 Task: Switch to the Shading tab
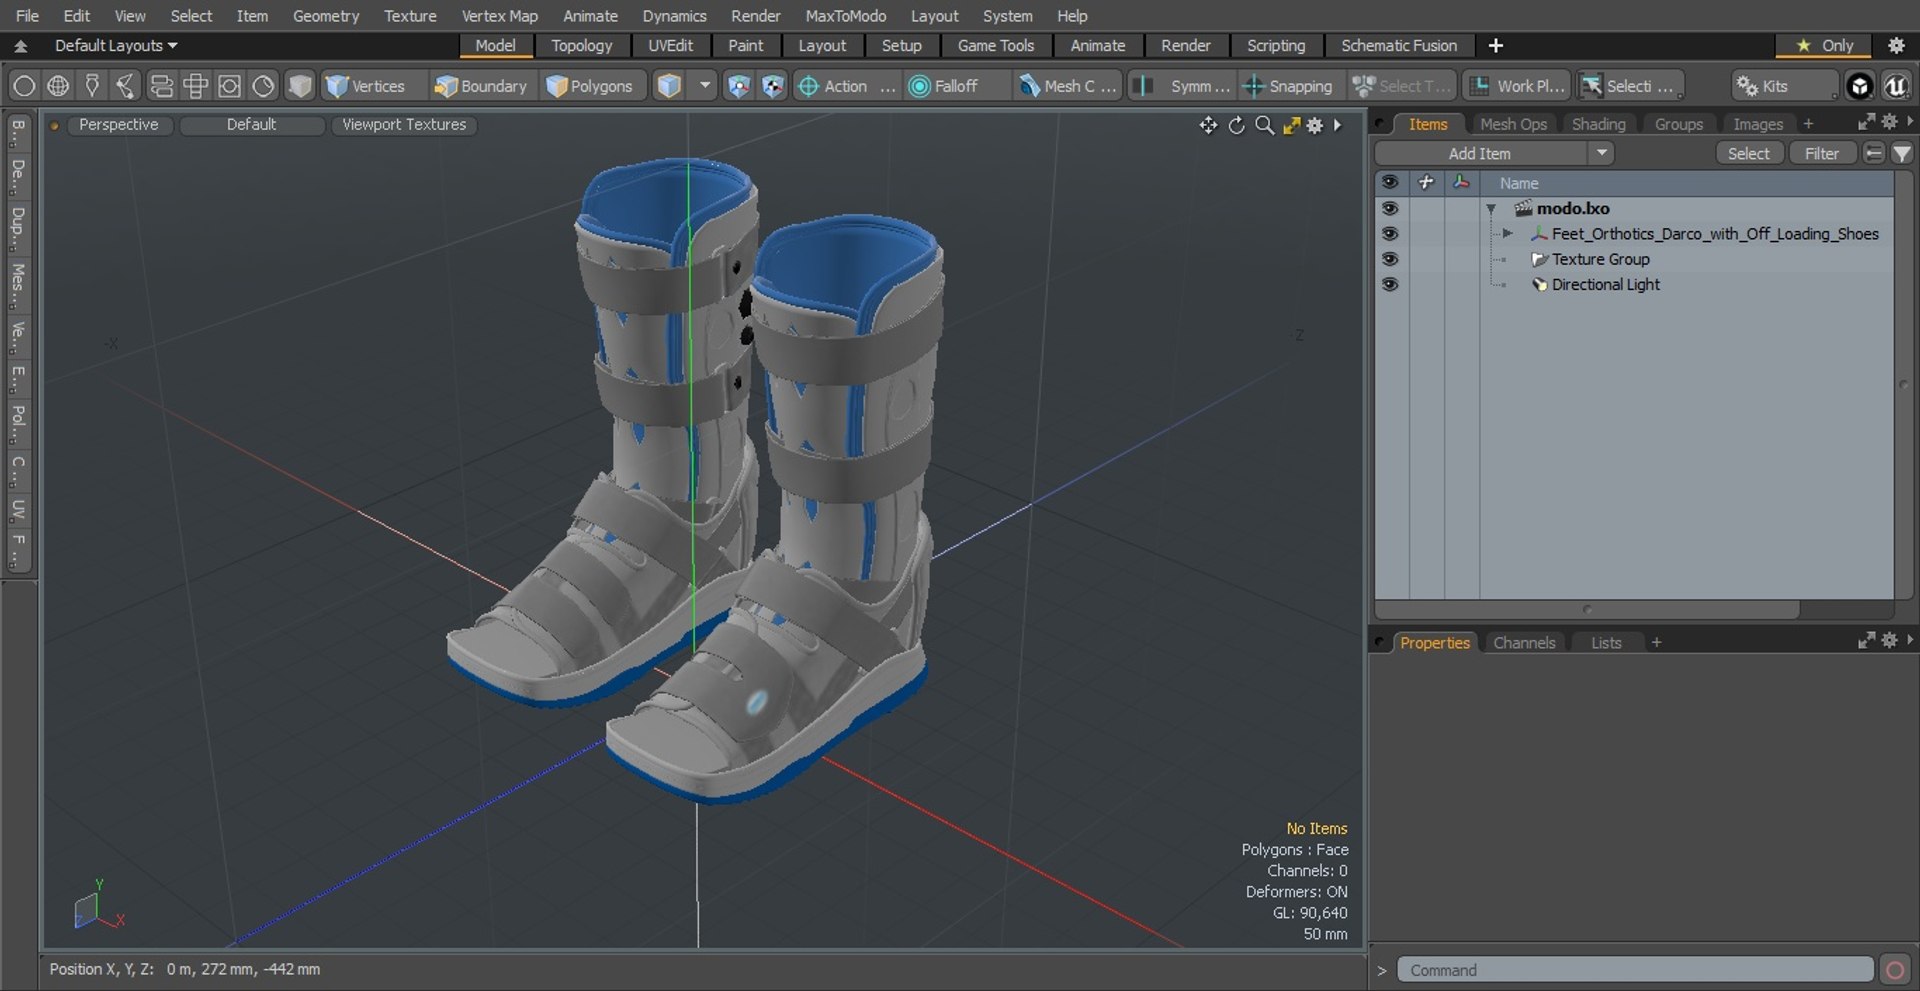pyautogui.click(x=1598, y=124)
